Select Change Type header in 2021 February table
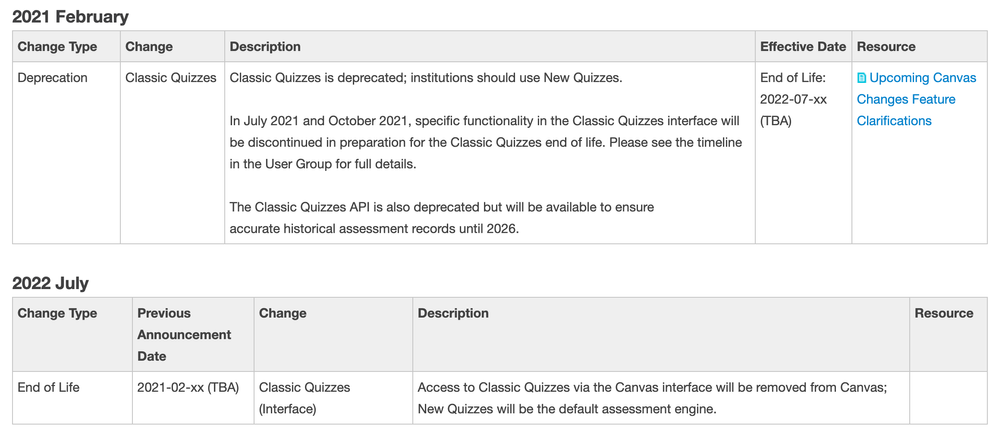This screenshot has width=999, height=435. [57, 47]
